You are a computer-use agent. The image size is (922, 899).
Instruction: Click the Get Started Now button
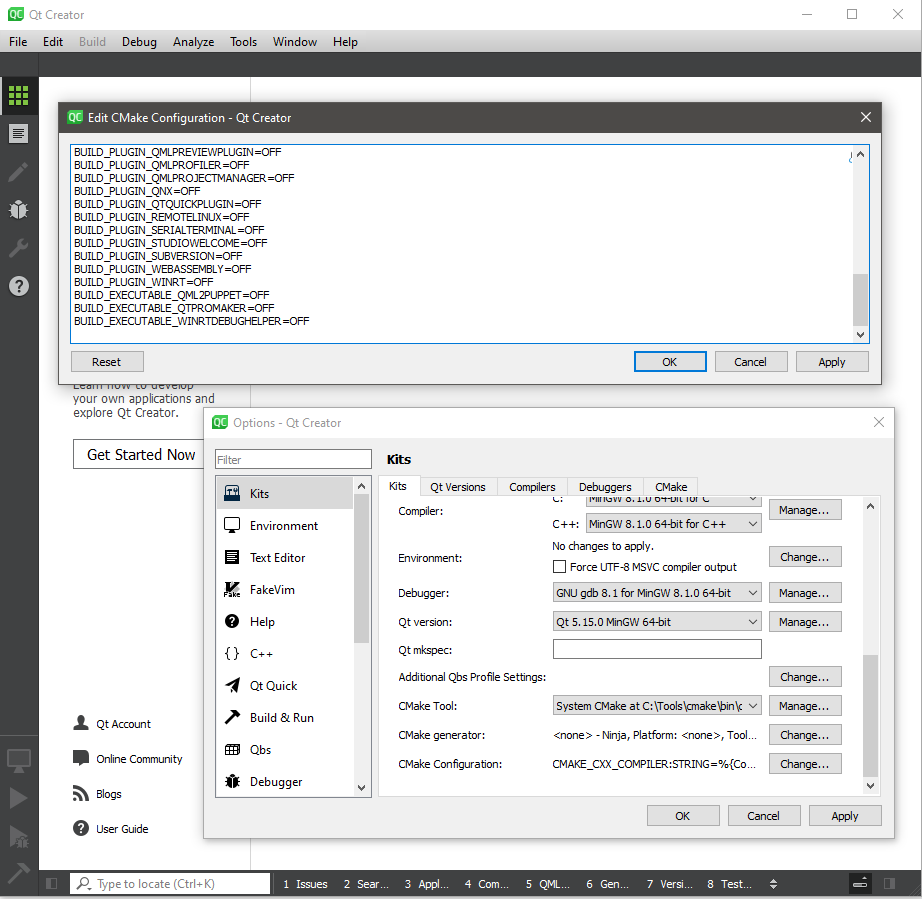coord(141,455)
